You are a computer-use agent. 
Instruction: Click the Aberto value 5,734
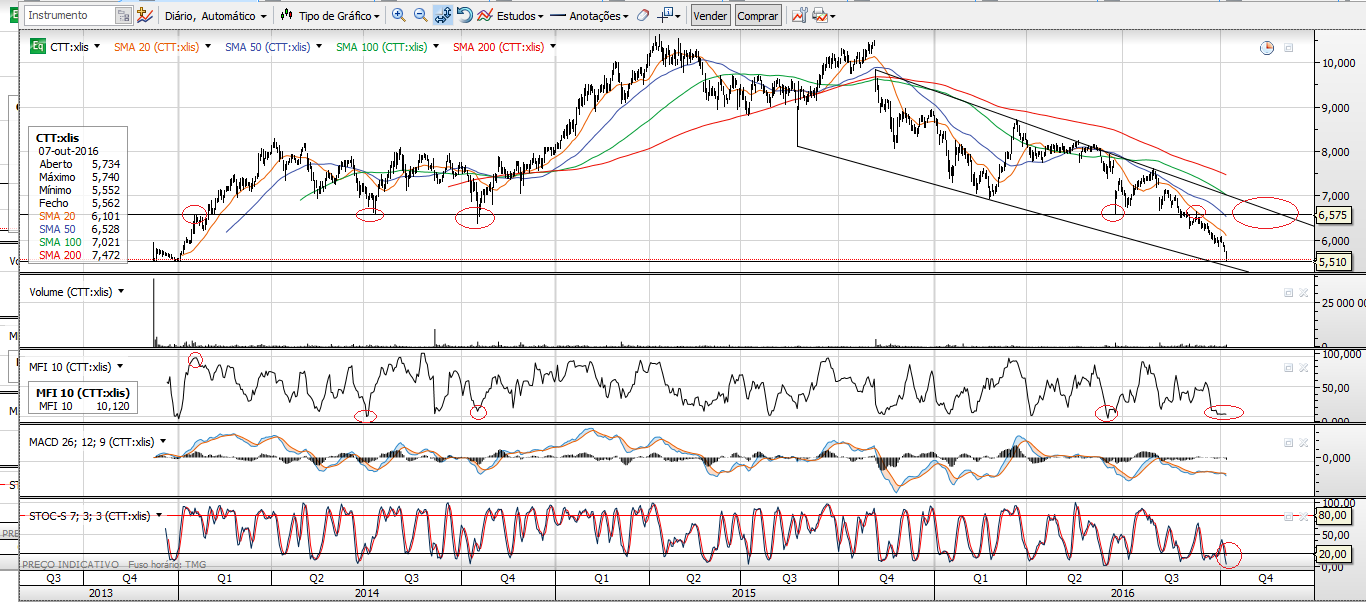[105, 164]
